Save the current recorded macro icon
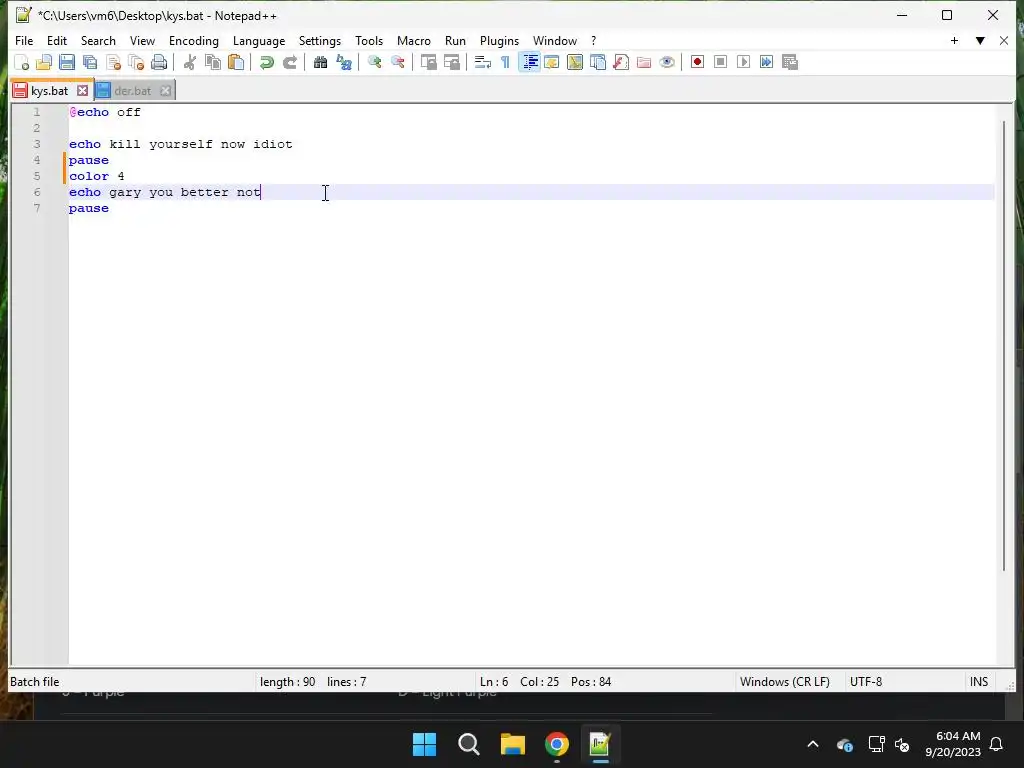This screenshot has height=768, width=1024. tap(790, 62)
